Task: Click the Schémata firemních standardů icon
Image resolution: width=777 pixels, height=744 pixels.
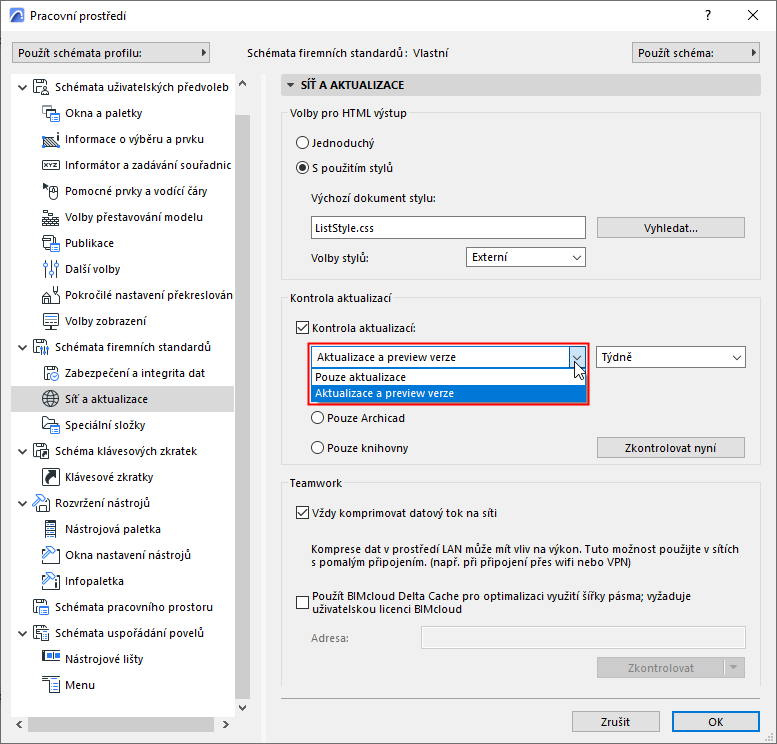Action: point(41,347)
